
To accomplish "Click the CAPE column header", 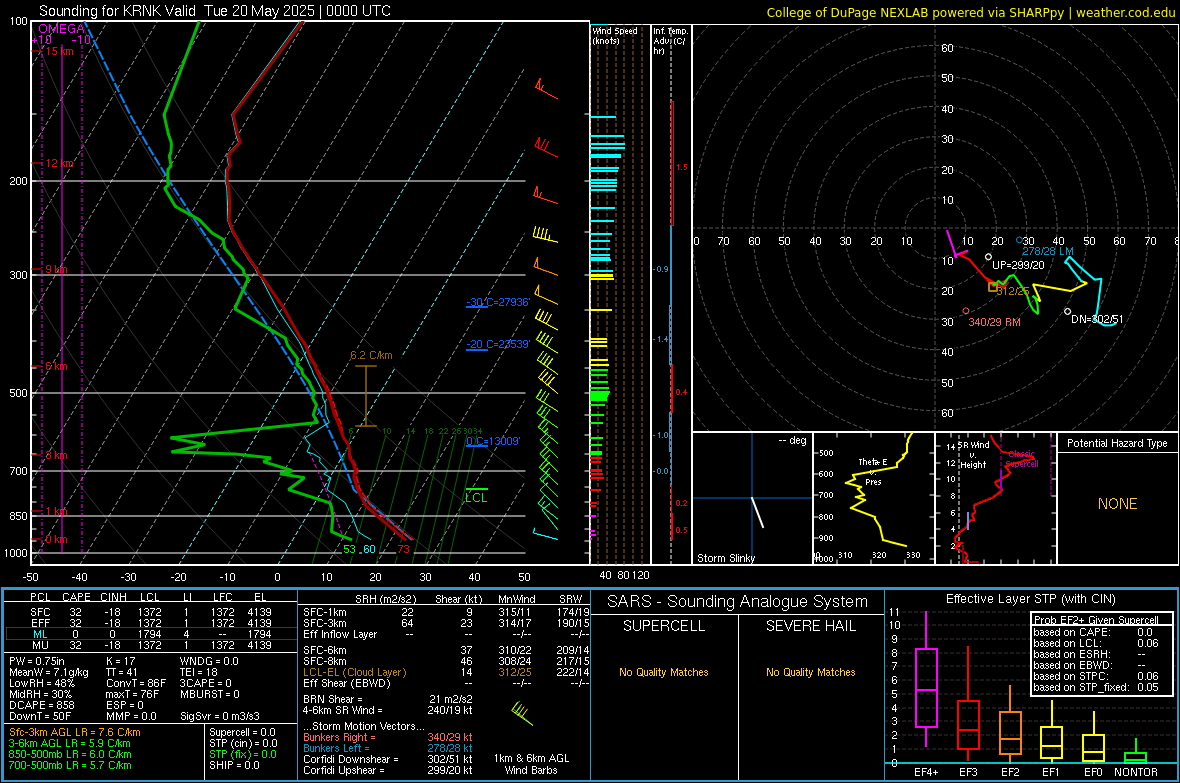I will pos(76,597).
